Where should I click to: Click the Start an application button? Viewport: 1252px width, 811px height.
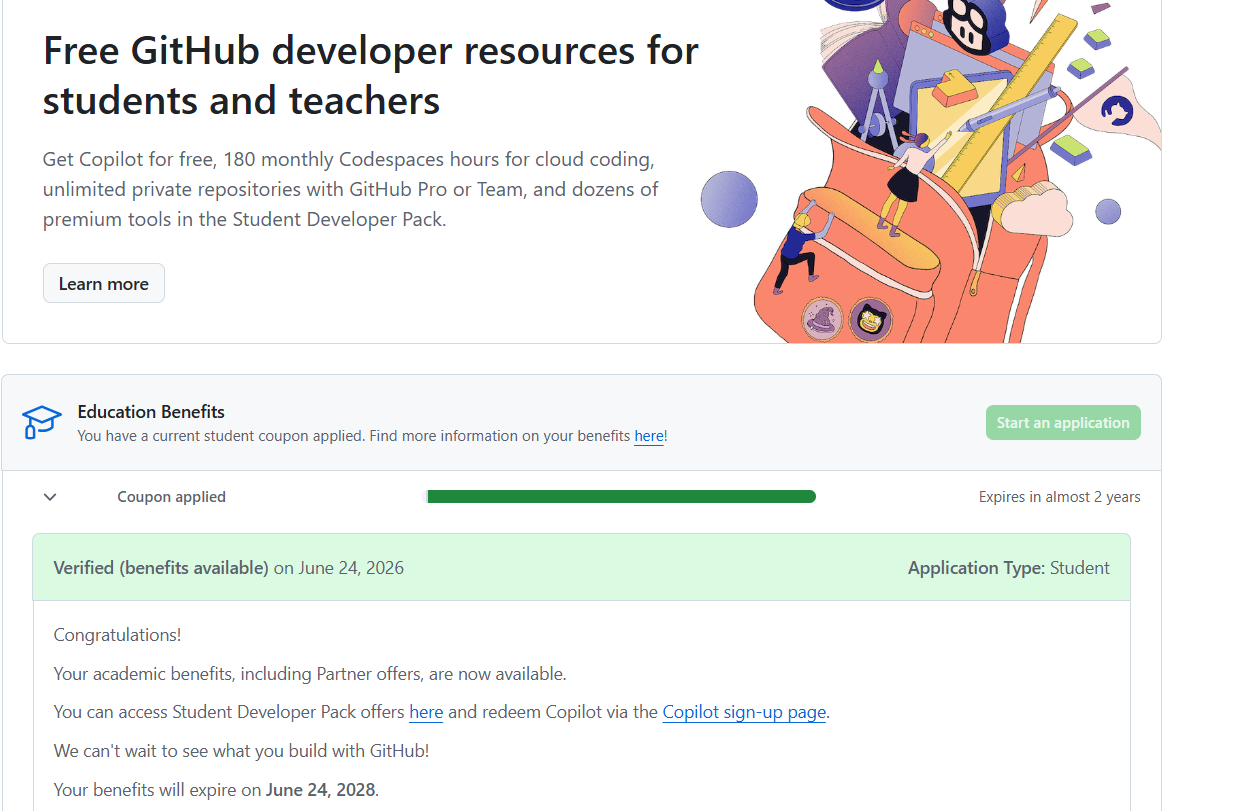pyautogui.click(x=1063, y=422)
